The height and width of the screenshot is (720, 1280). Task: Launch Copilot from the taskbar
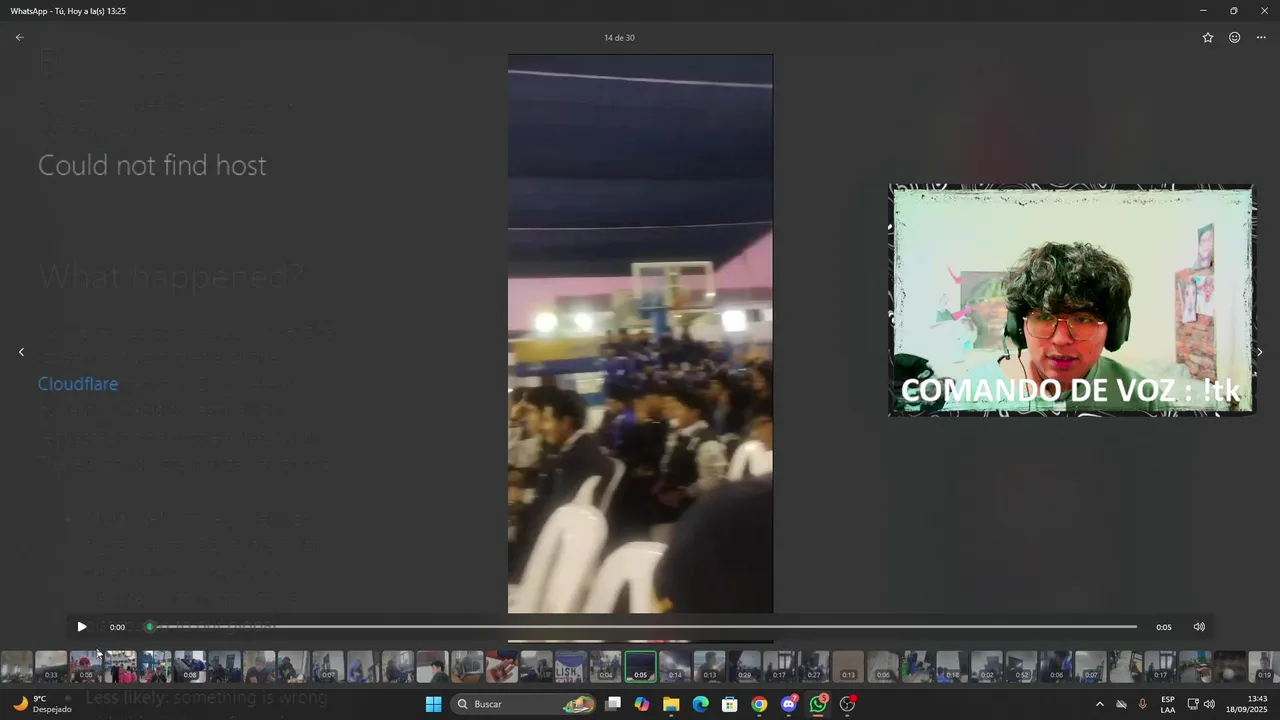[642, 704]
